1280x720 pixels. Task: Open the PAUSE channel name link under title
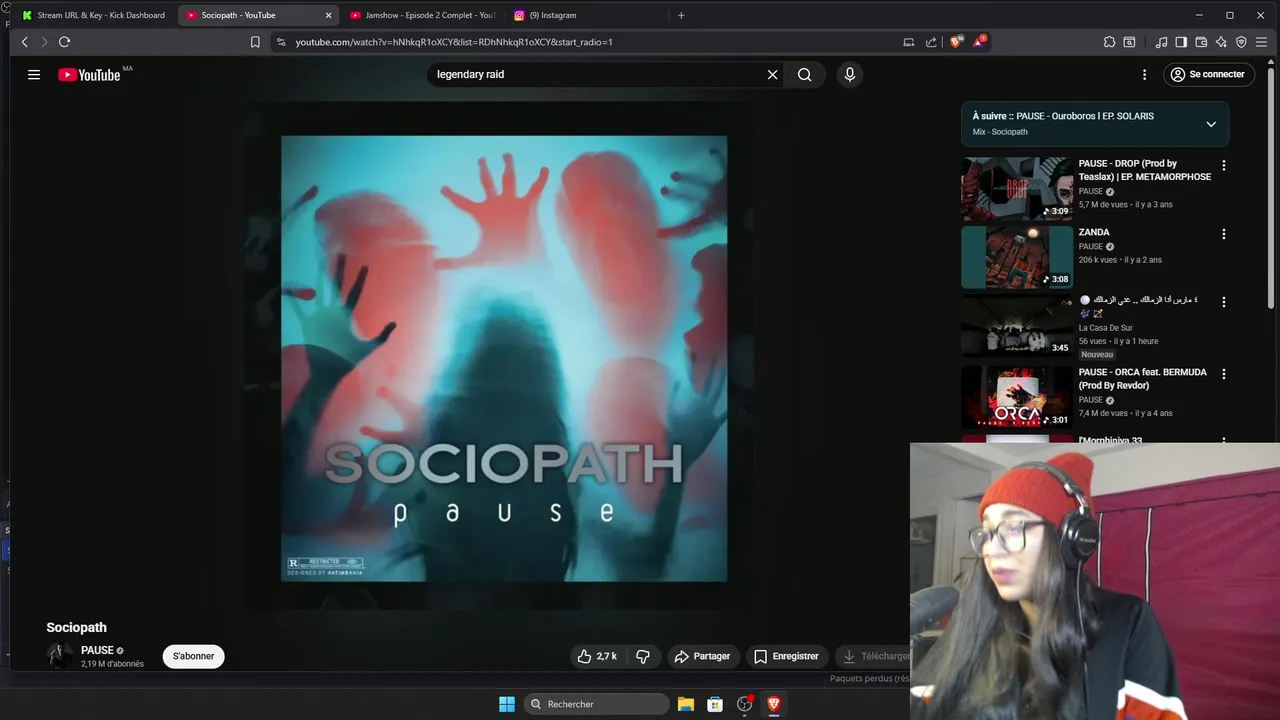97,650
